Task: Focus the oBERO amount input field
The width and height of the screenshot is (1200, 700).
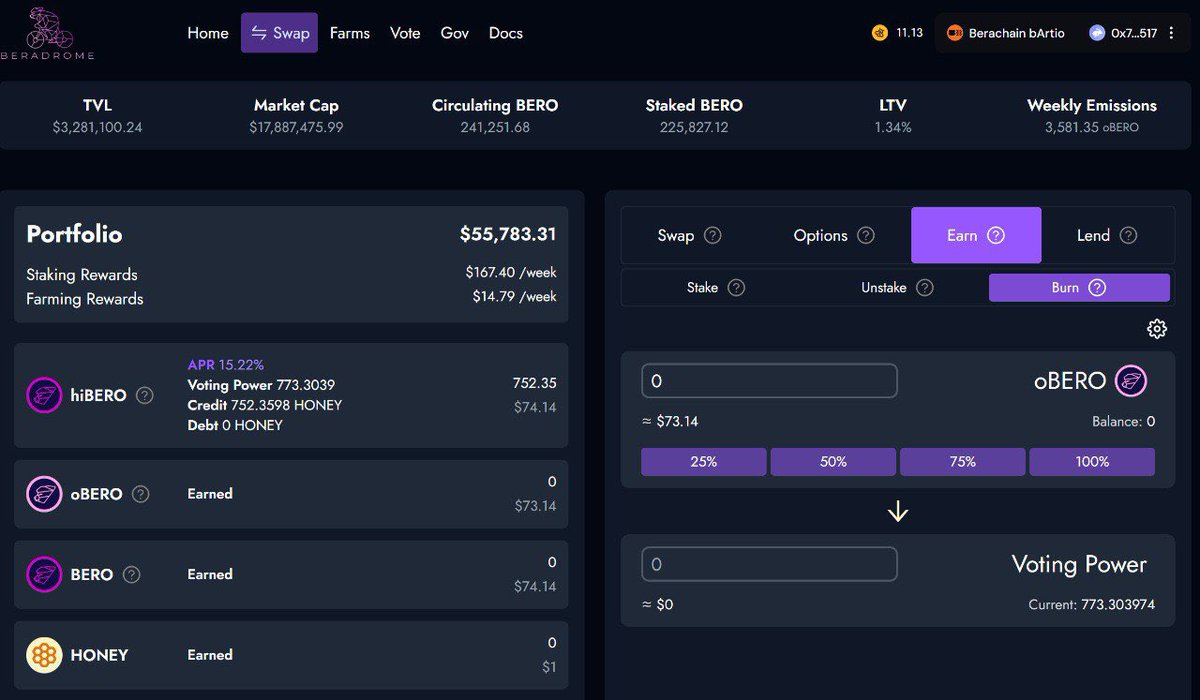Action: [x=769, y=381]
